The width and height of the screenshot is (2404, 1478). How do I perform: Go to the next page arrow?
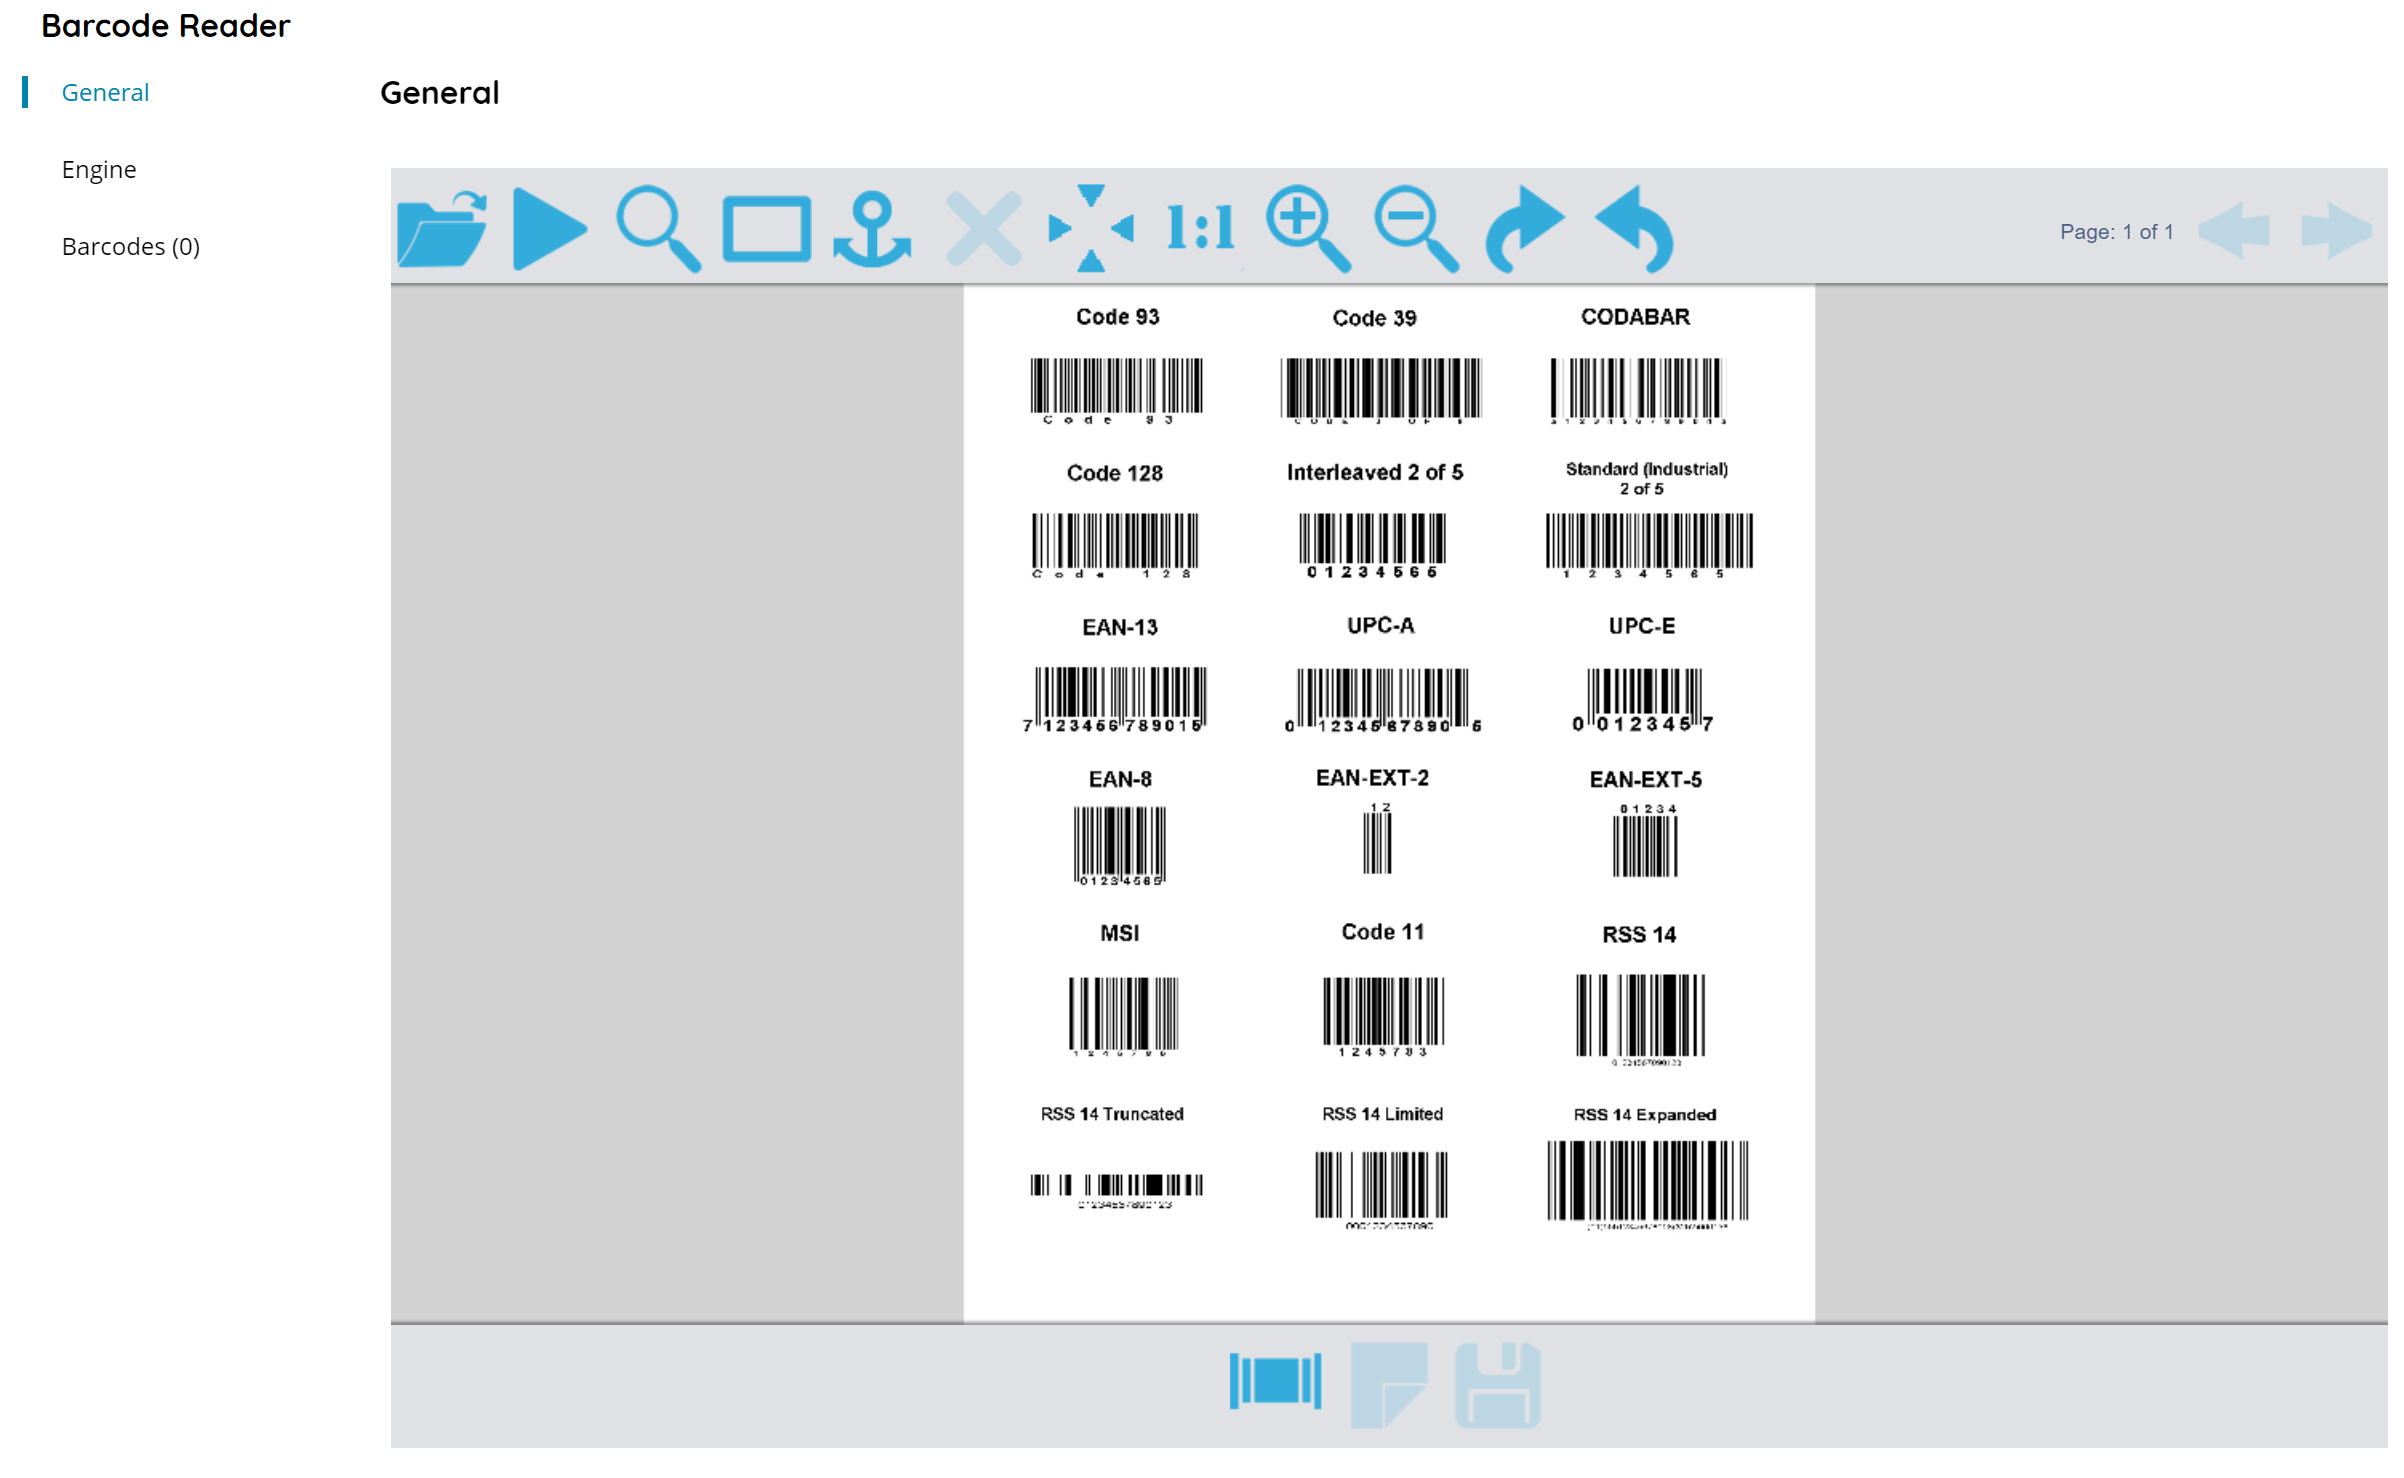[2336, 231]
